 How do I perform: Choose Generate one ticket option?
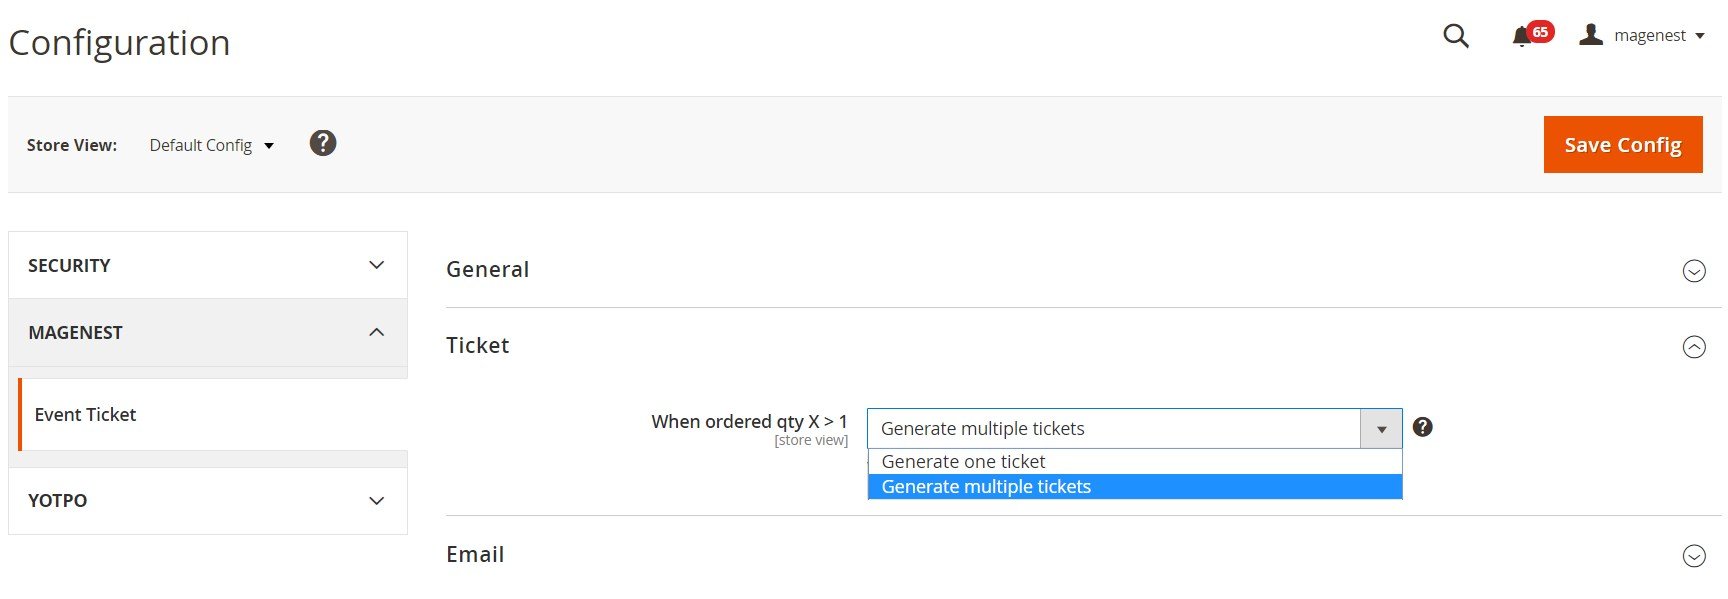point(1135,461)
